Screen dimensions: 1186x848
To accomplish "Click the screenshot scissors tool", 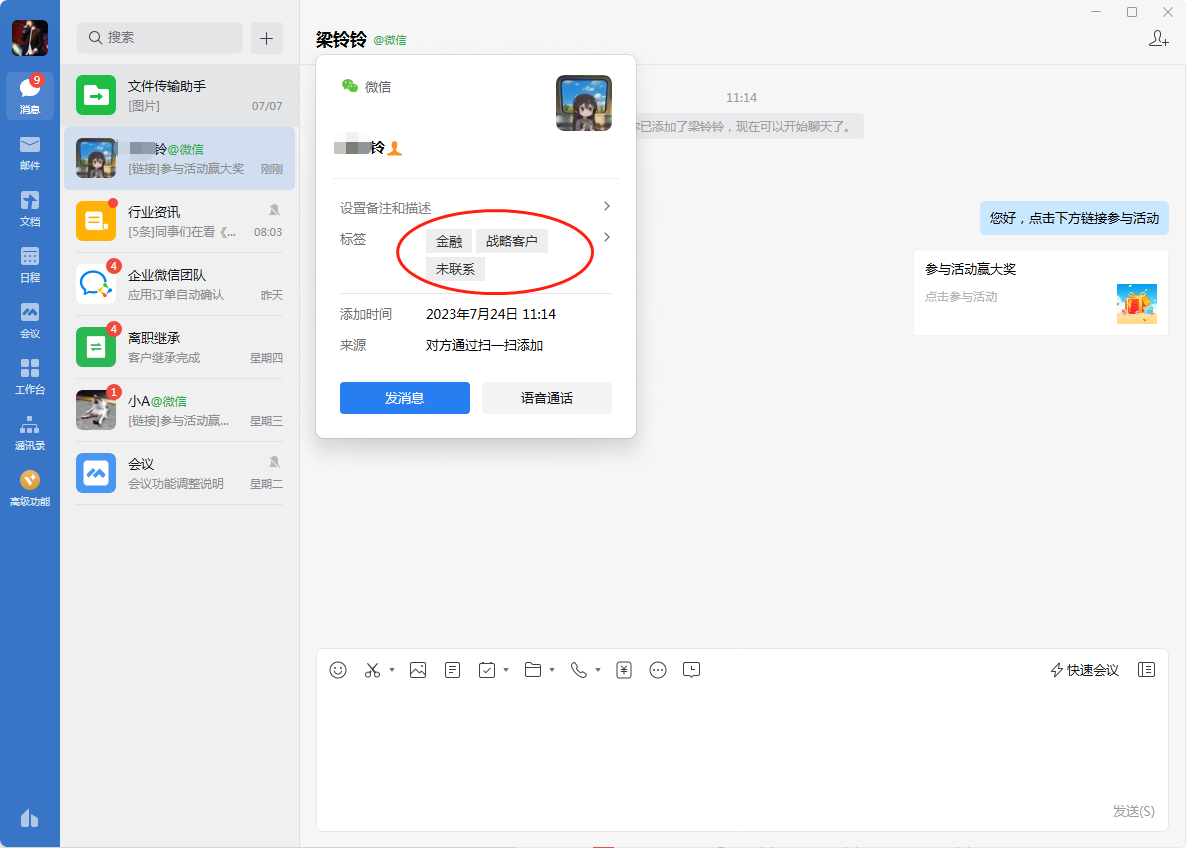I will [x=372, y=670].
